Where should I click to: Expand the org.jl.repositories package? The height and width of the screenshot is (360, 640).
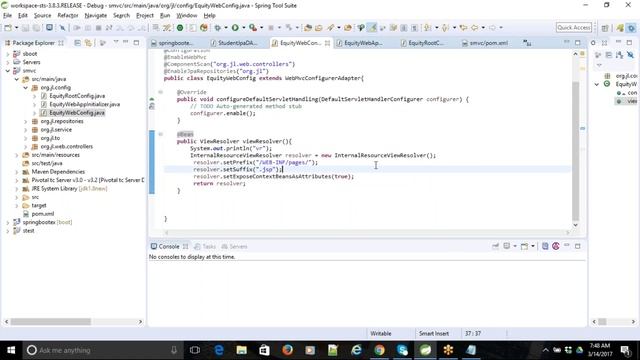point(26,121)
